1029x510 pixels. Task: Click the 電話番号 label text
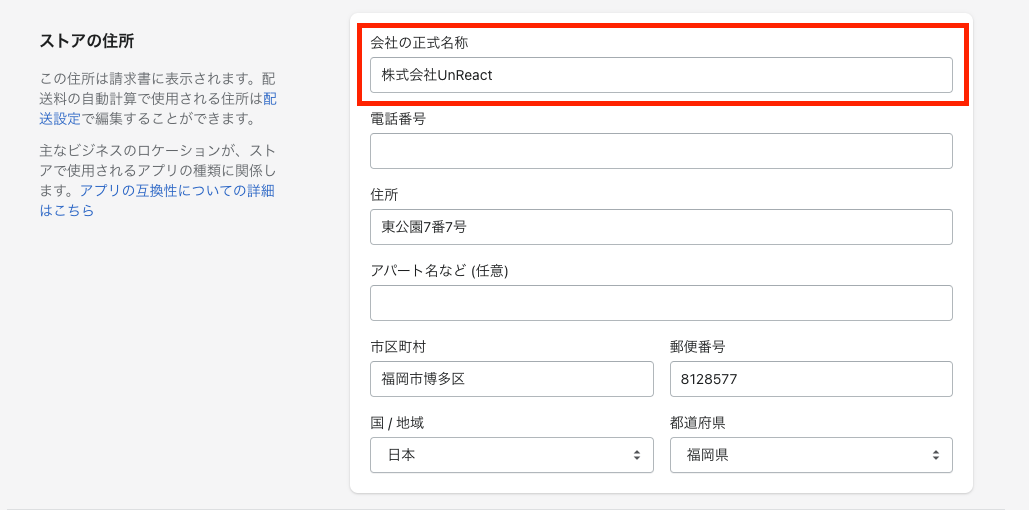pos(398,118)
